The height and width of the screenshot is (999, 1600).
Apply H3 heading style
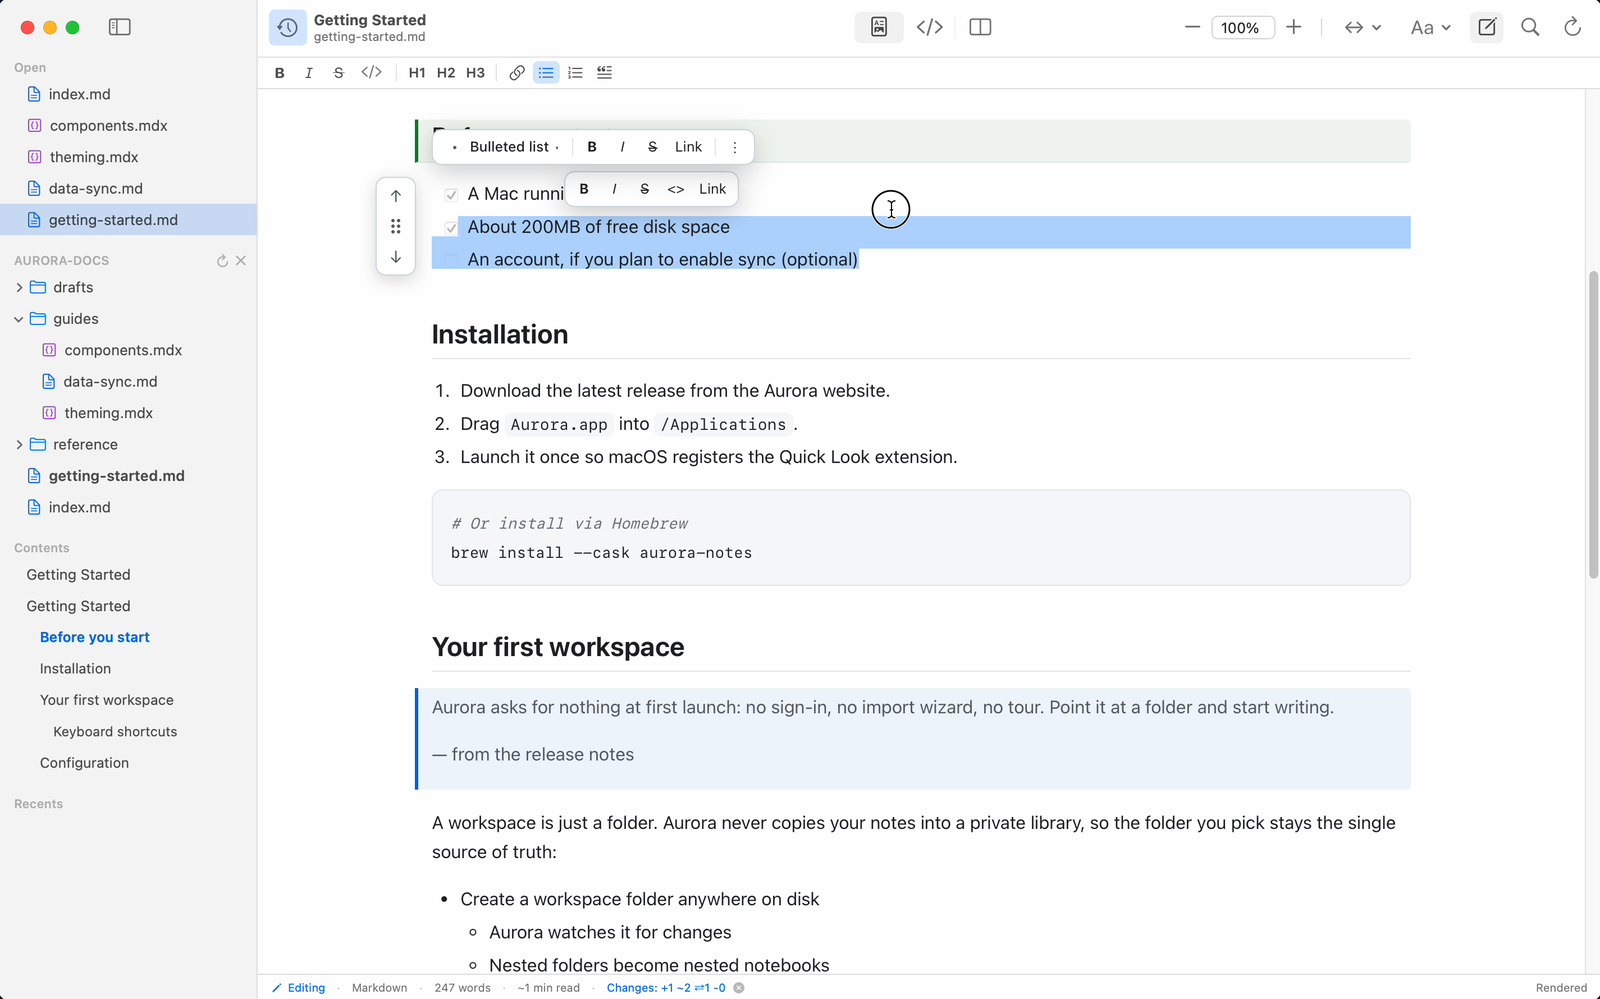pyautogui.click(x=475, y=73)
